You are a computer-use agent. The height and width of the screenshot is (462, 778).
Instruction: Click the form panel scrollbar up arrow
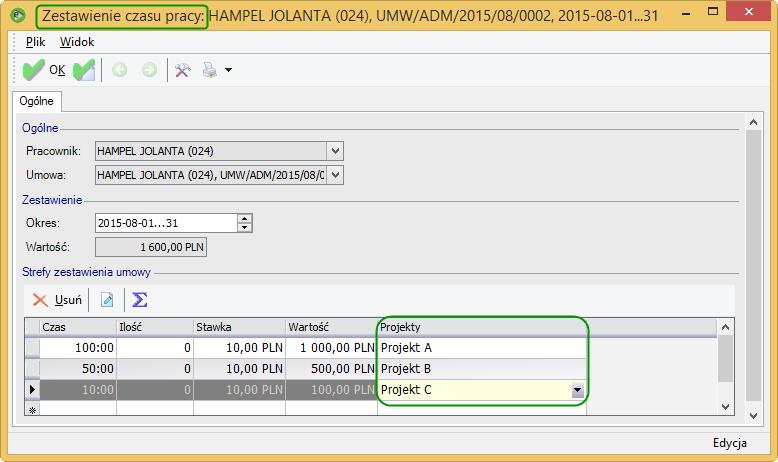coord(754,122)
